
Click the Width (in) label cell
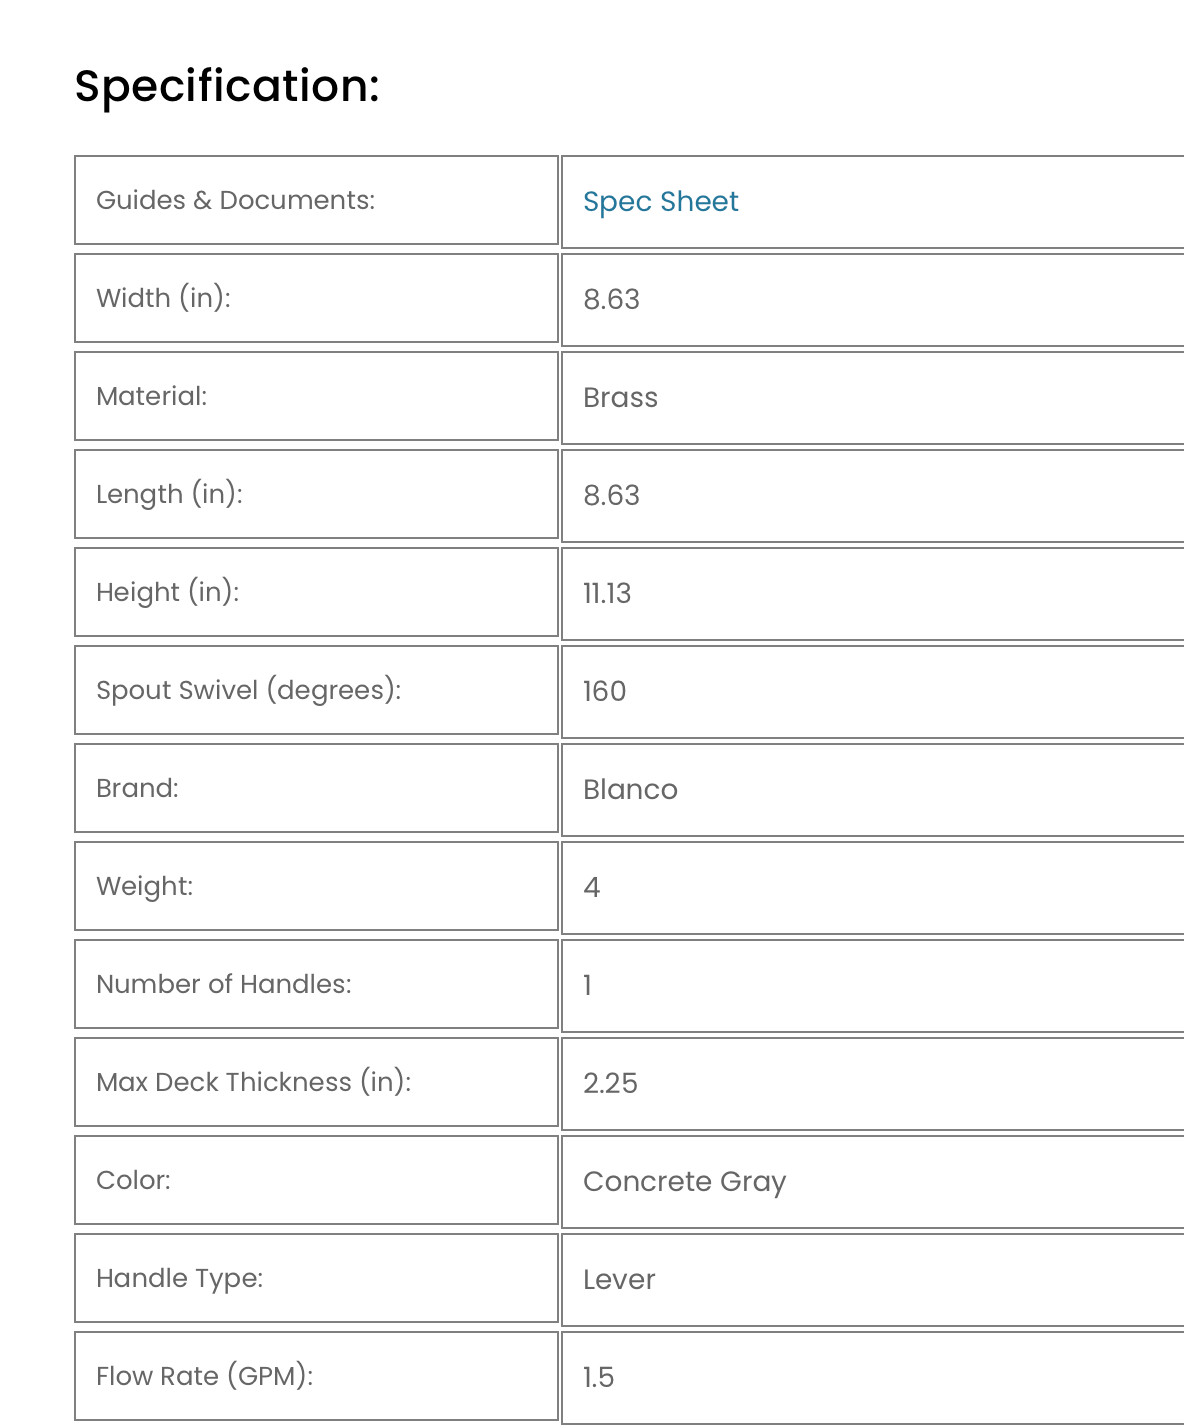[x=316, y=298]
